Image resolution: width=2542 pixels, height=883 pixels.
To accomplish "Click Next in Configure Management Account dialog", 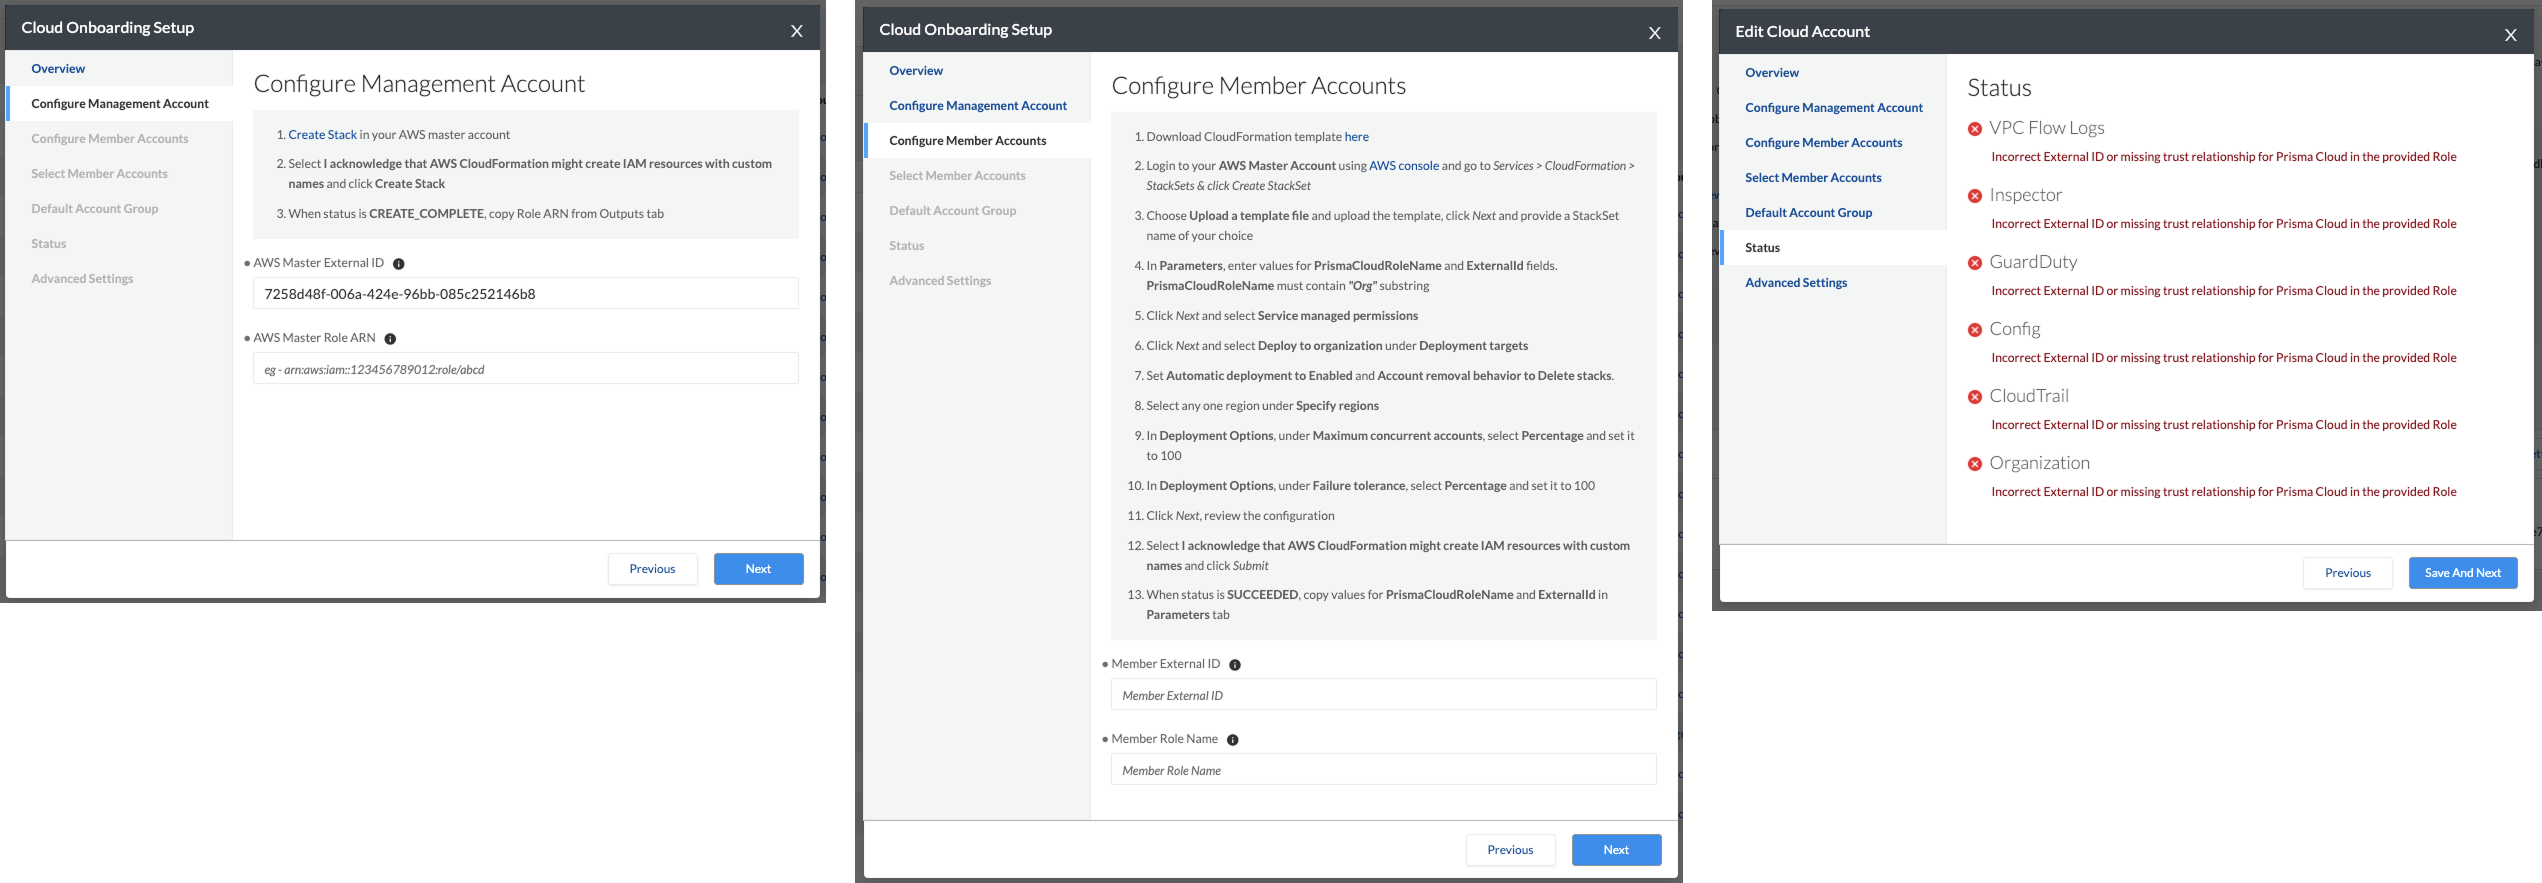I will click(758, 569).
